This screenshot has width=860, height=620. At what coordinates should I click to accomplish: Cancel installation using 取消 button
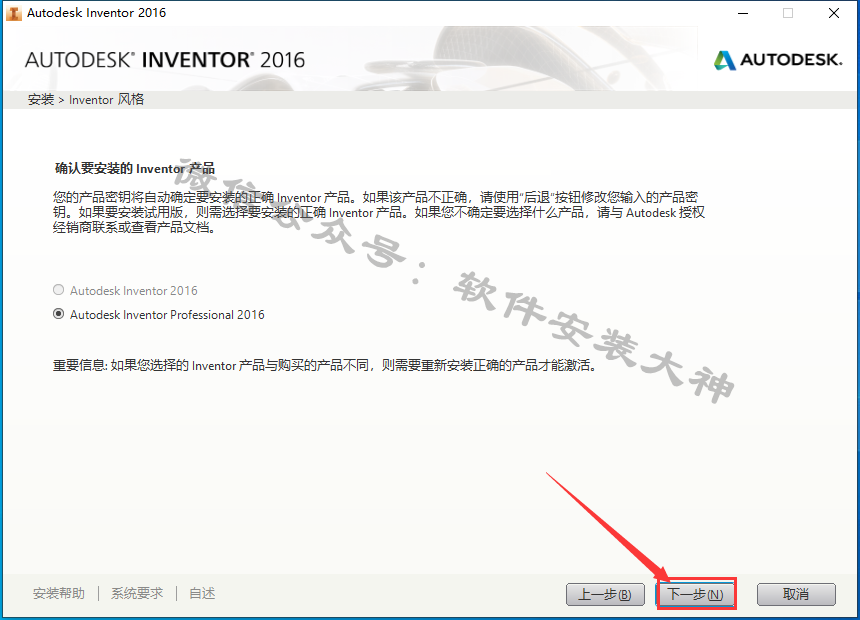pyautogui.click(x=796, y=594)
